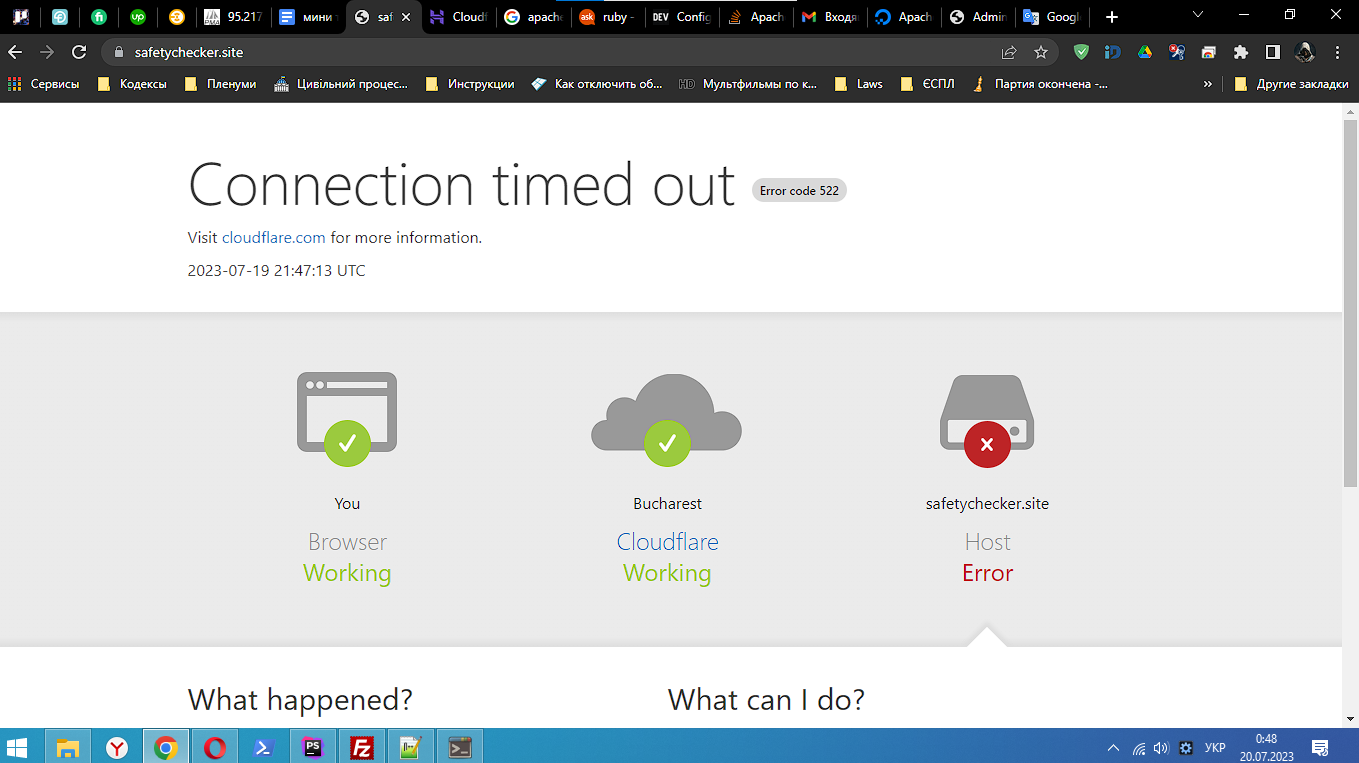Switch to the ruby Ask Ubuntu tab
The image size is (1359, 763).
coord(608,17)
